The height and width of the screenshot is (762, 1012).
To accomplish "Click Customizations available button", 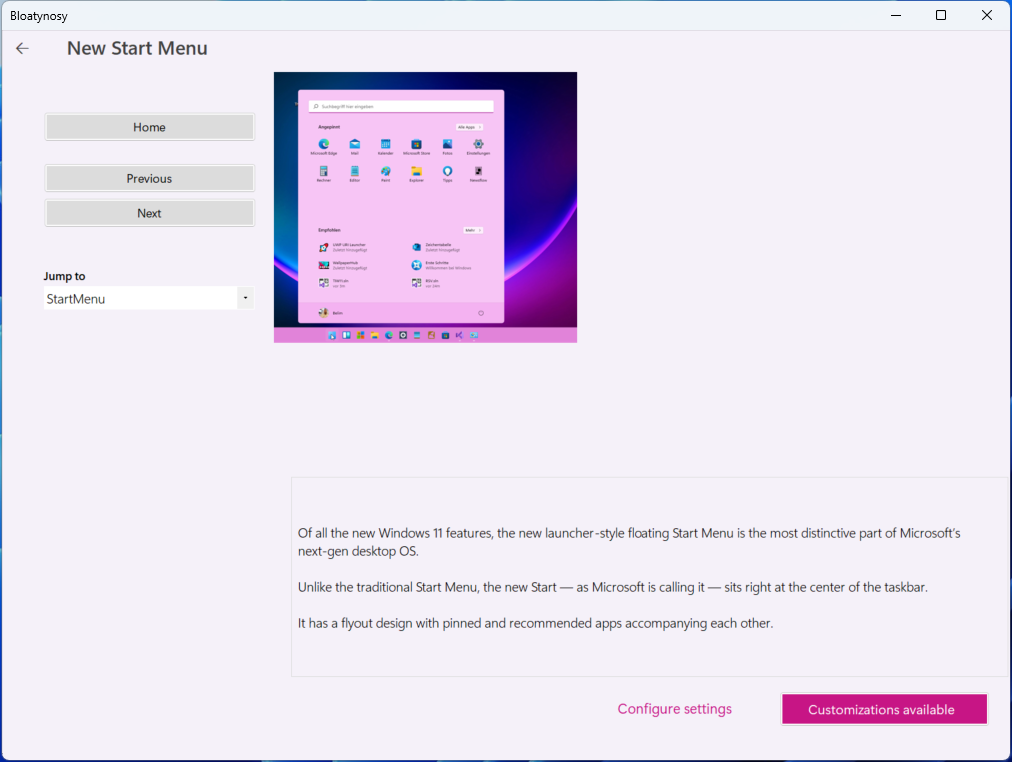I will tap(884, 710).
